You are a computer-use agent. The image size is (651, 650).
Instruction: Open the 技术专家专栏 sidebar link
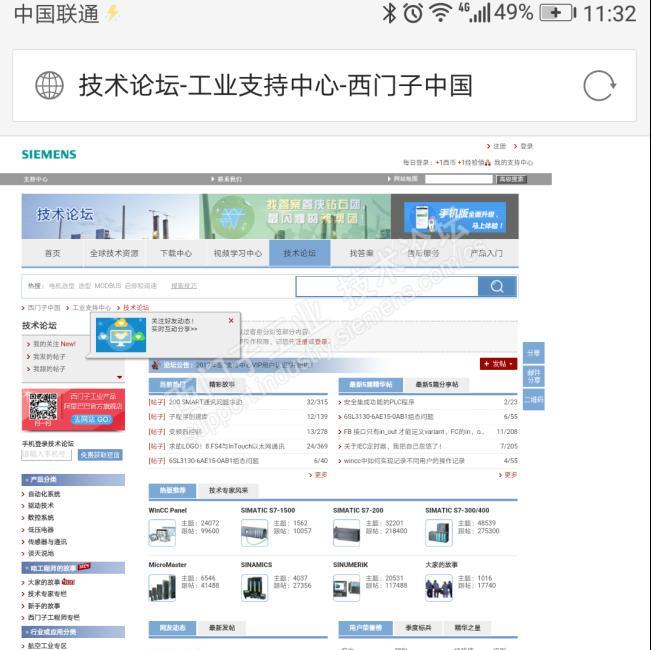click(47, 594)
